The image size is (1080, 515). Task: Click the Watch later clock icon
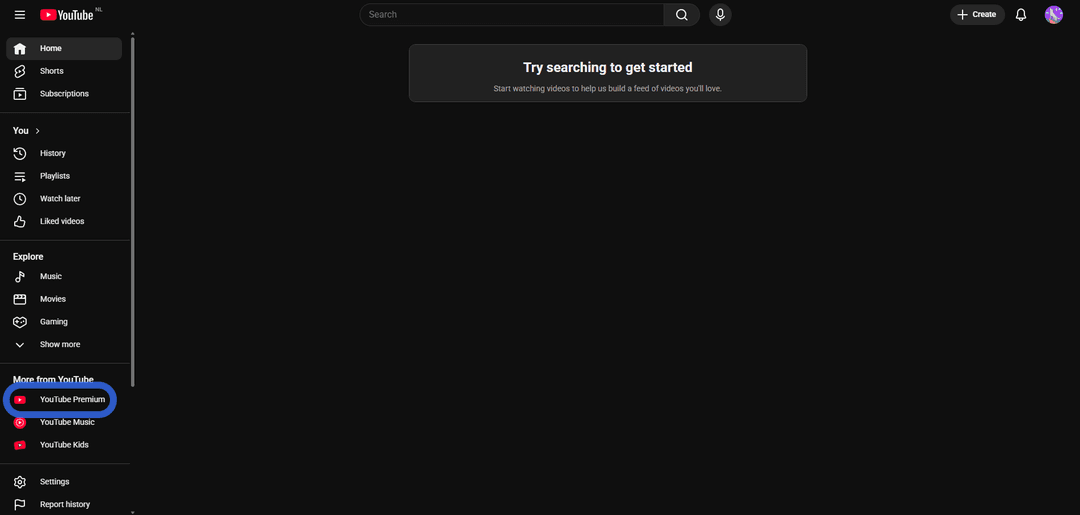coord(20,198)
